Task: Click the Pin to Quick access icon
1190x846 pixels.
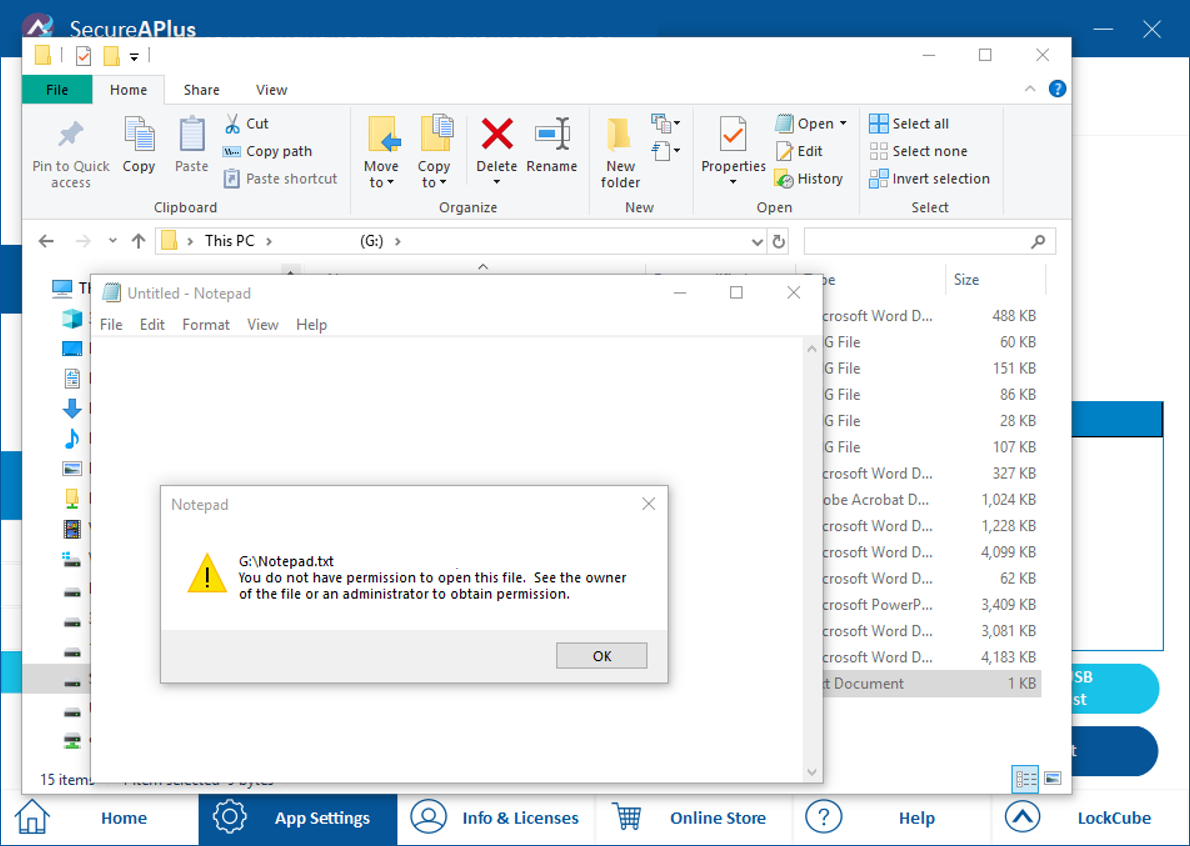Action: click(71, 134)
